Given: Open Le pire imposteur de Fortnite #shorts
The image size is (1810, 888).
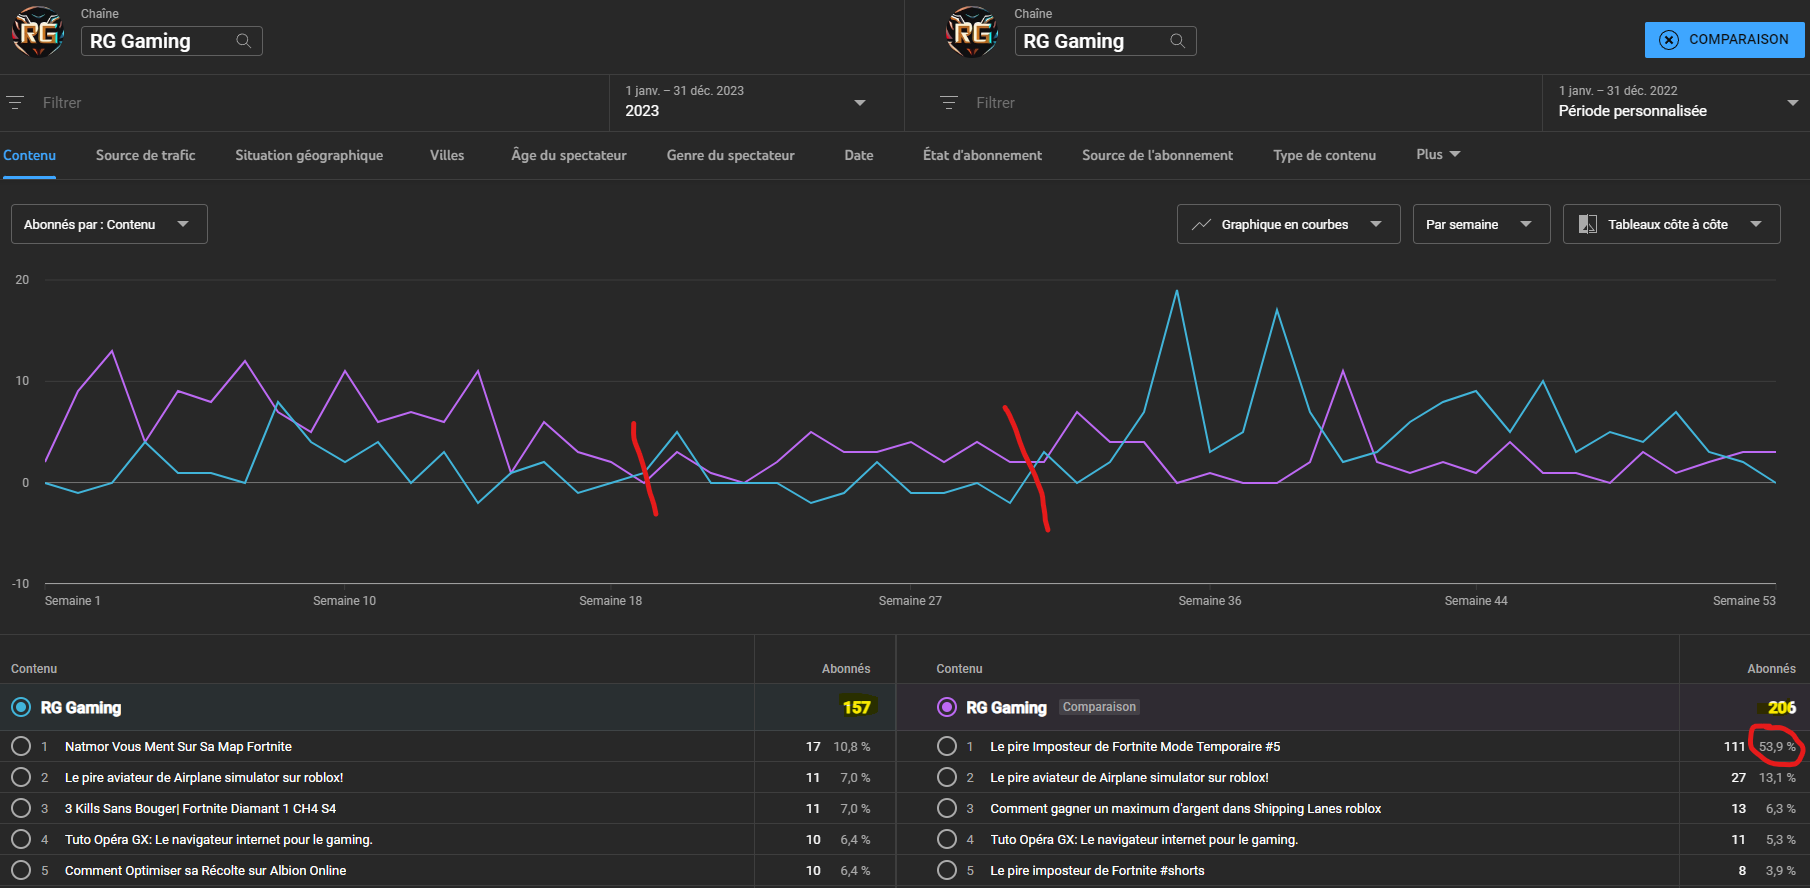Looking at the screenshot, I should click(x=1097, y=871).
